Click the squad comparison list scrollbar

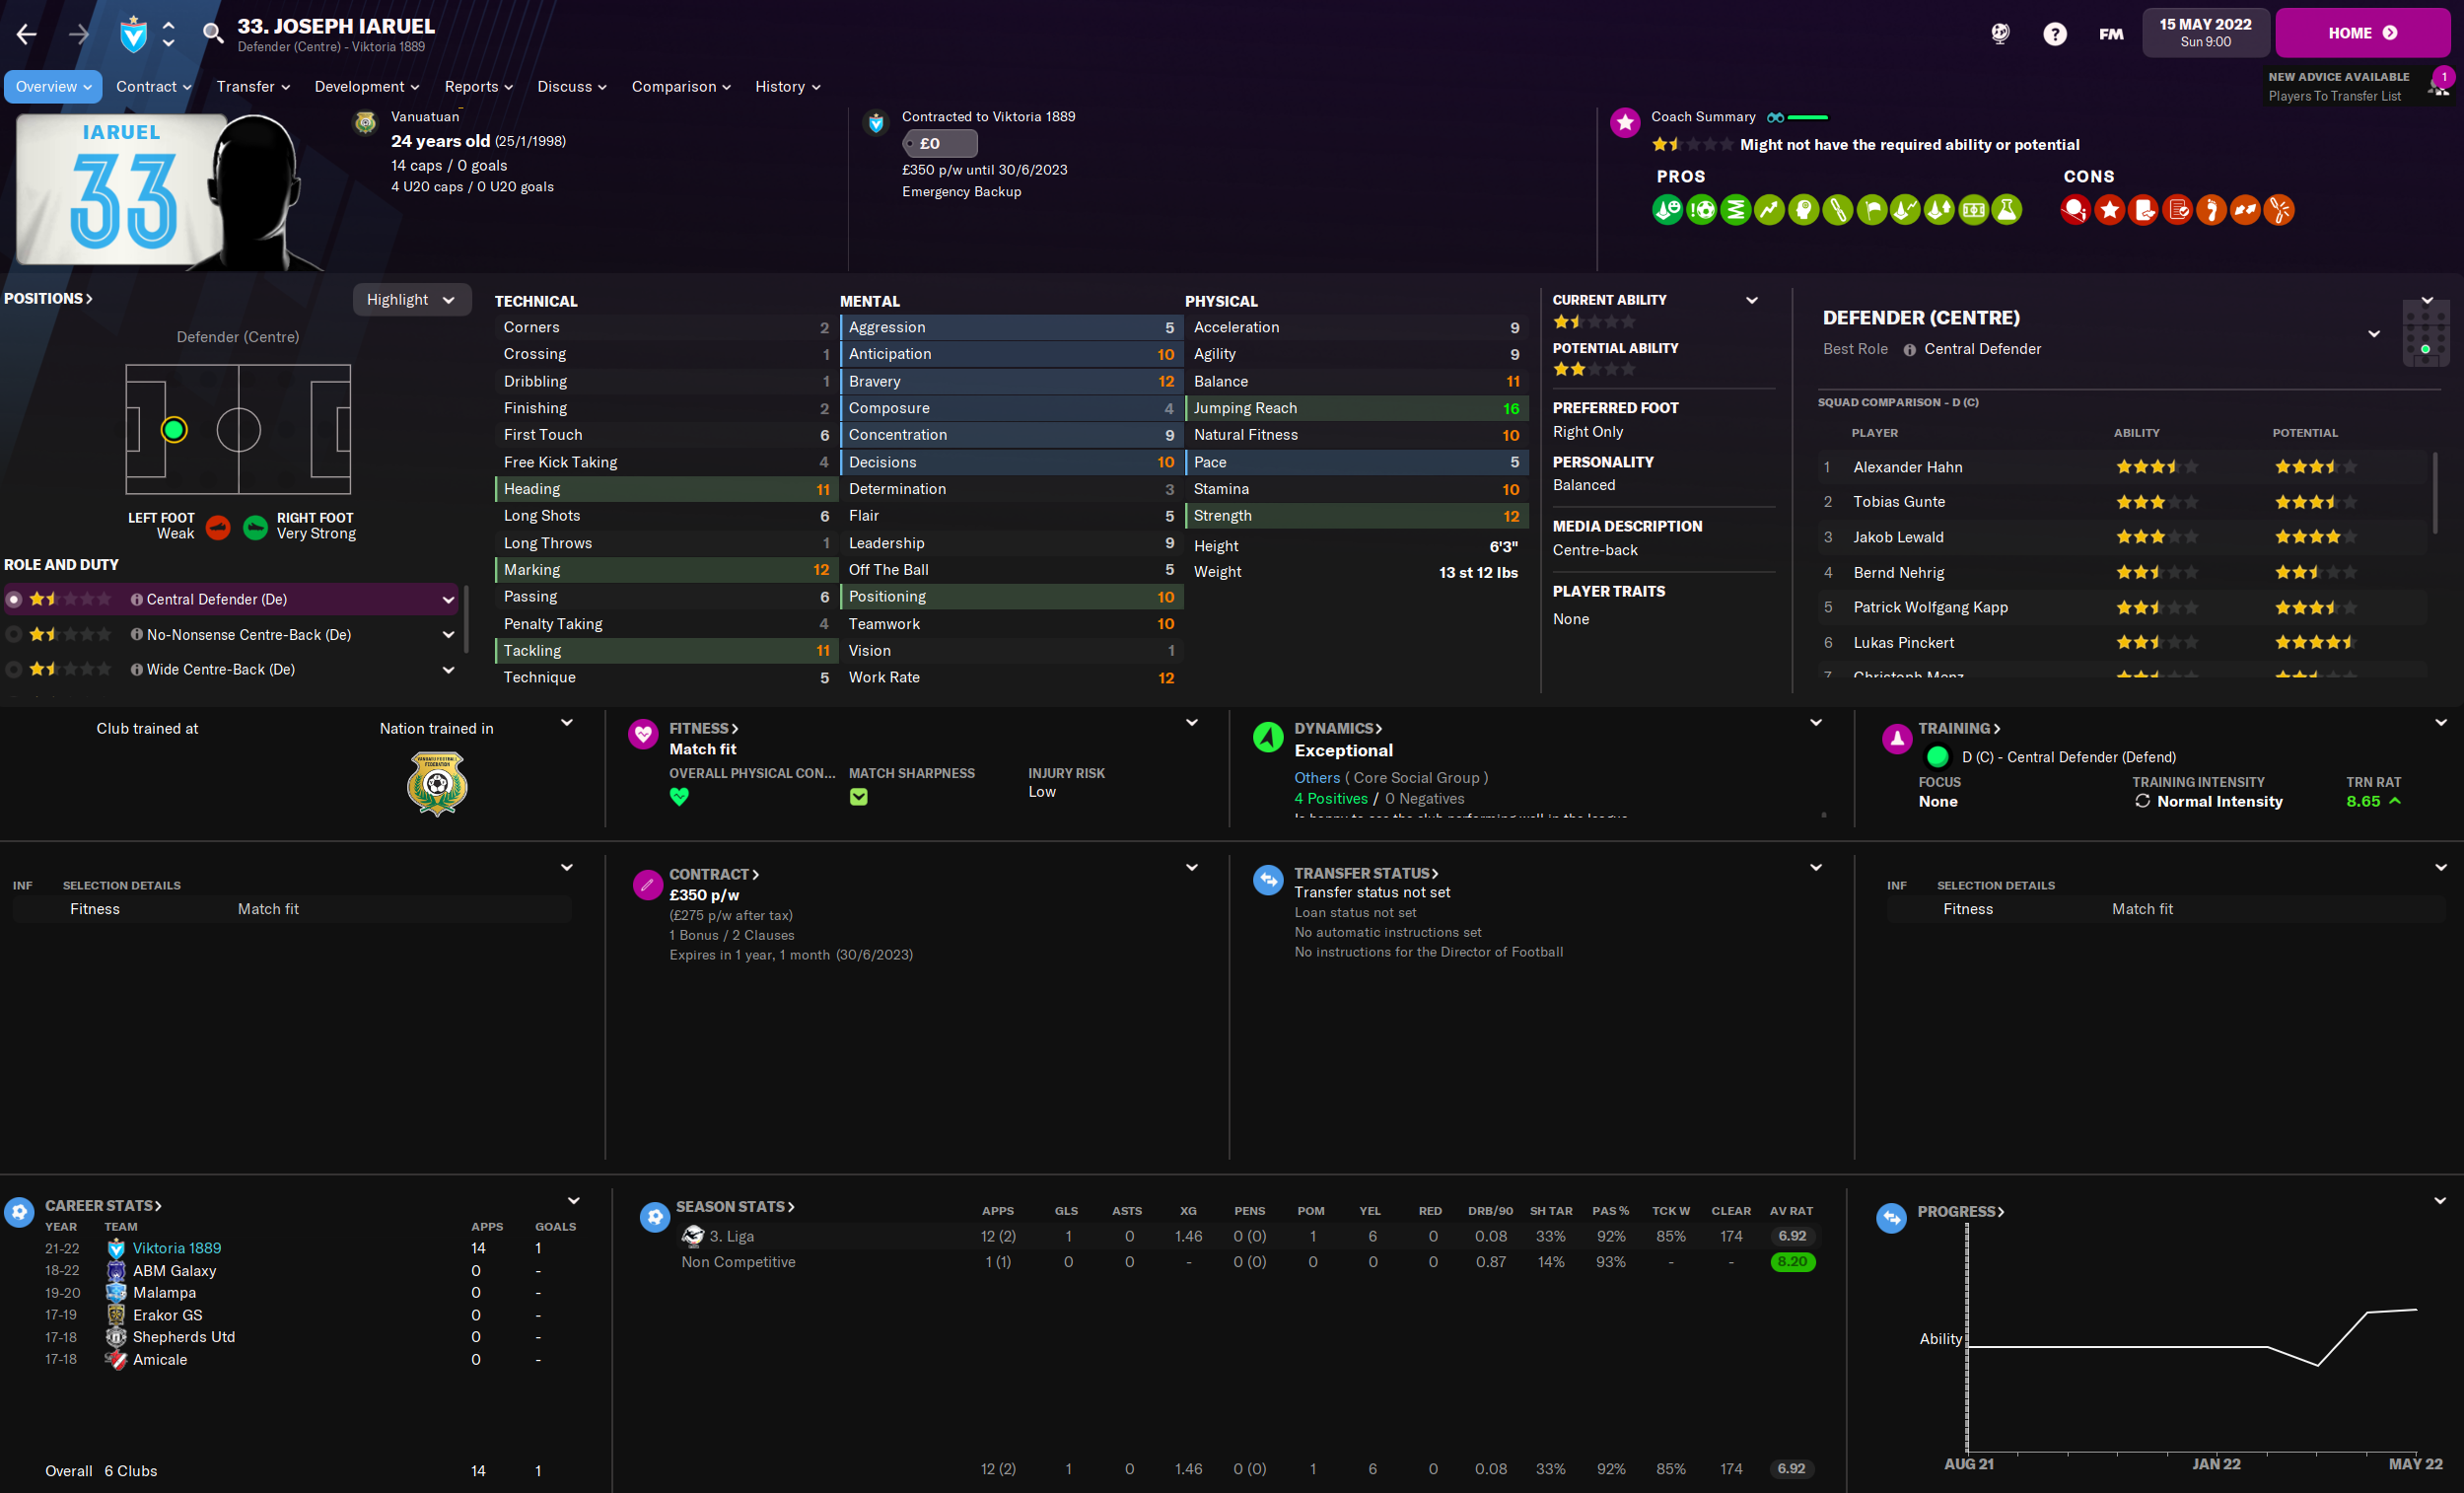point(2434,492)
